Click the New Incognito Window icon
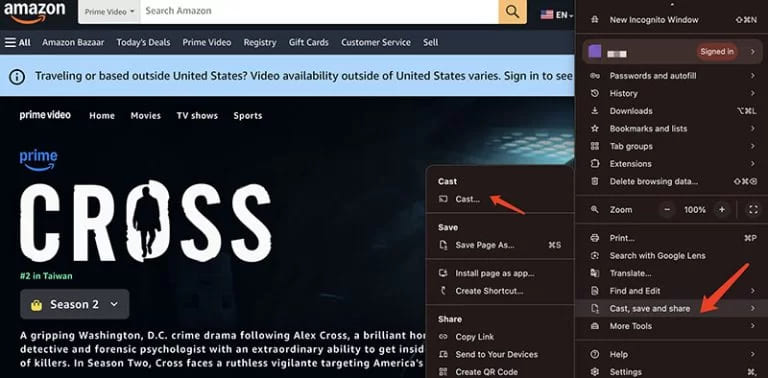 [x=595, y=20]
